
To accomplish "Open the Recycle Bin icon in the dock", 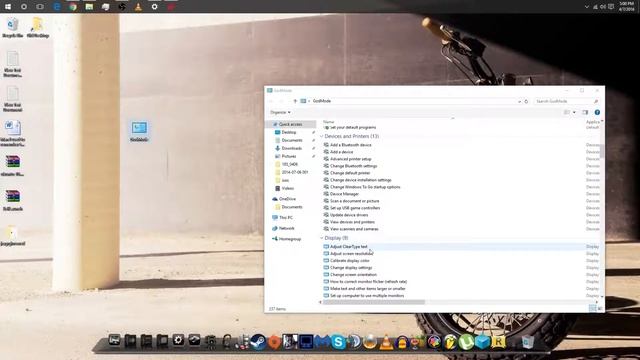I will (x=527, y=342).
